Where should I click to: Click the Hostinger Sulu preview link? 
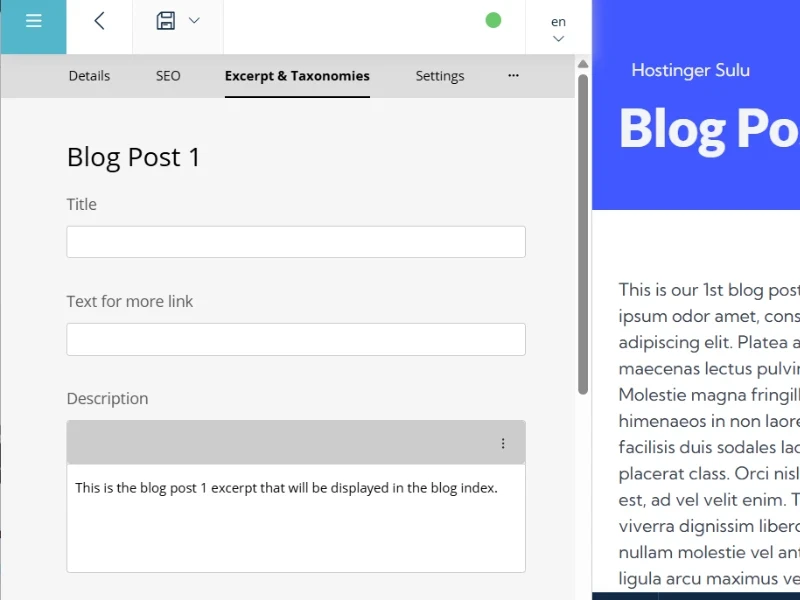pos(690,70)
